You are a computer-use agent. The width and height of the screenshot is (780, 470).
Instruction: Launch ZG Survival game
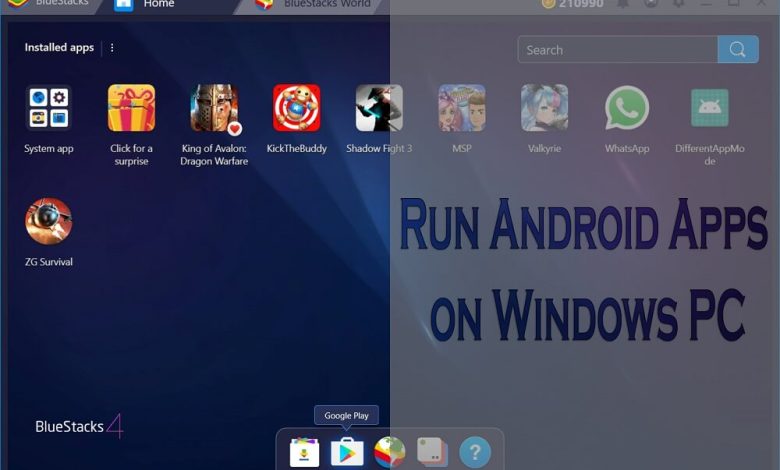tap(49, 221)
